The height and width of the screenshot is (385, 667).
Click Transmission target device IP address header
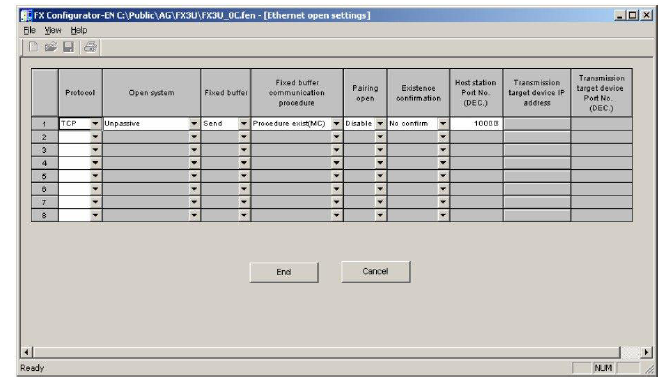pos(537,93)
